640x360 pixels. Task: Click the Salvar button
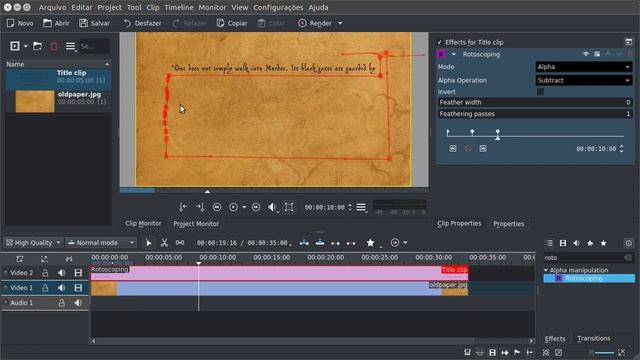94,23
